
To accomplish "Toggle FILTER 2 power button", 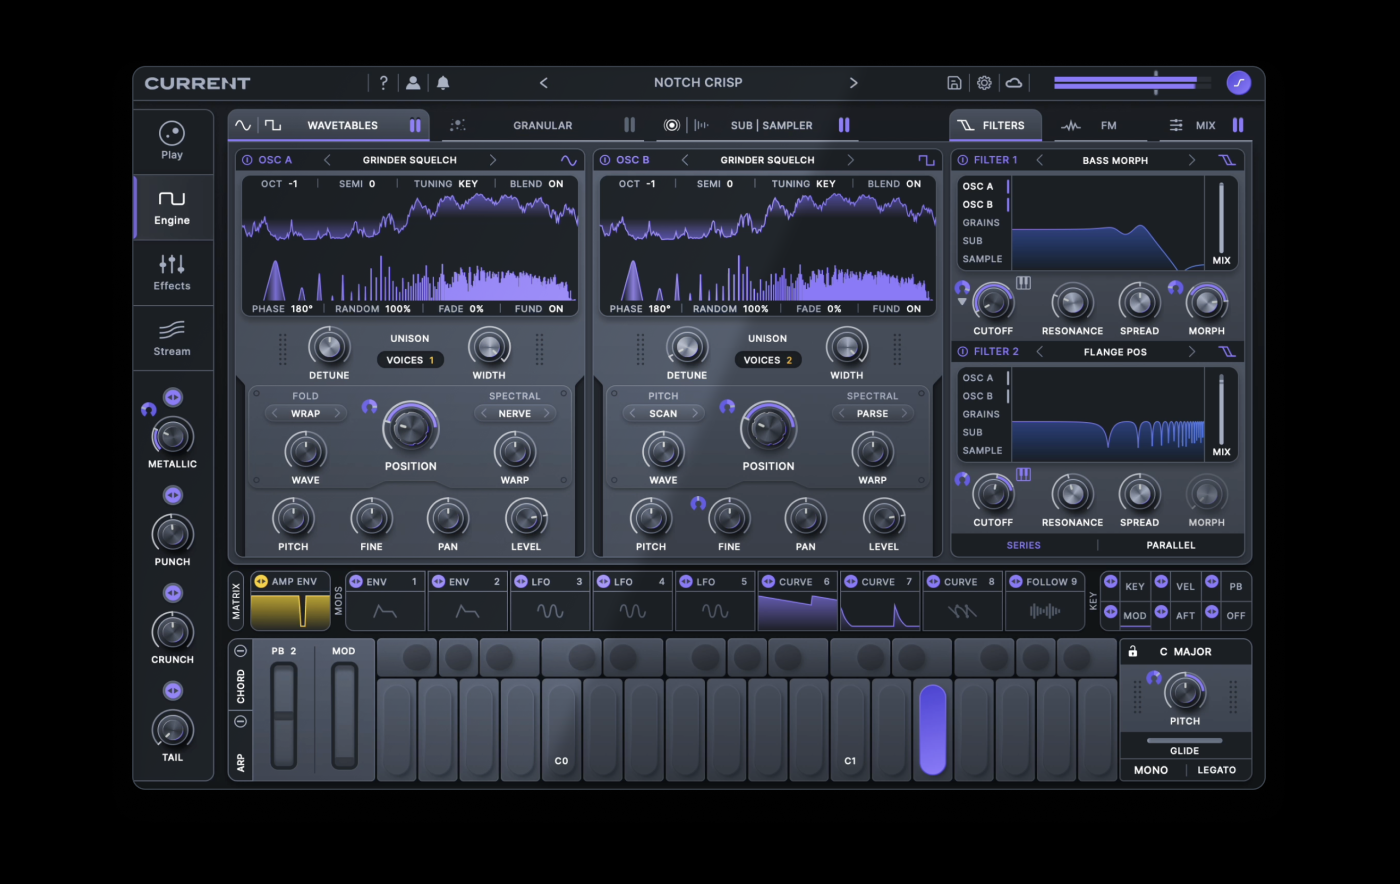I will click(x=963, y=352).
